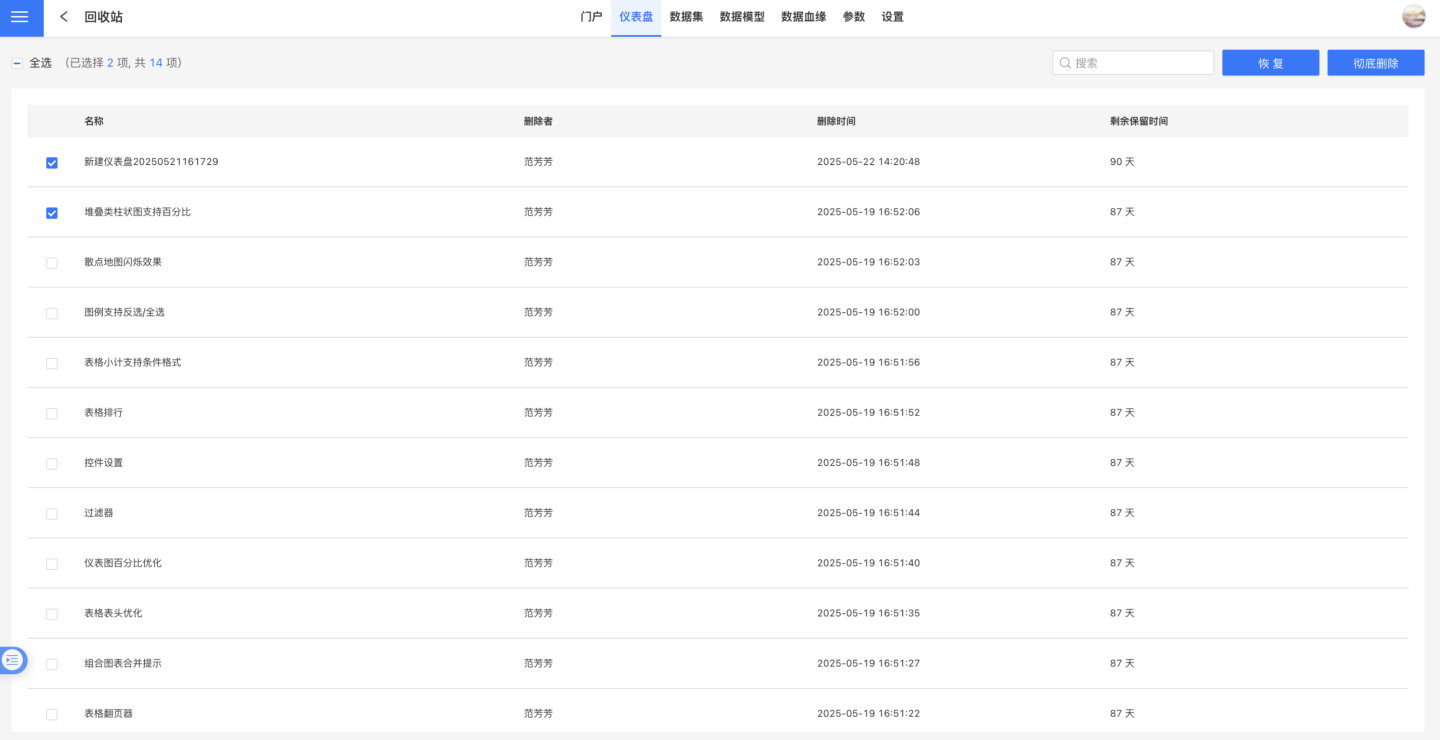Image resolution: width=1440 pixels, height=740 pixels.
Task: Uncheck 堆叠类柱状图支持百分比 checkbox
Action: 52,213
